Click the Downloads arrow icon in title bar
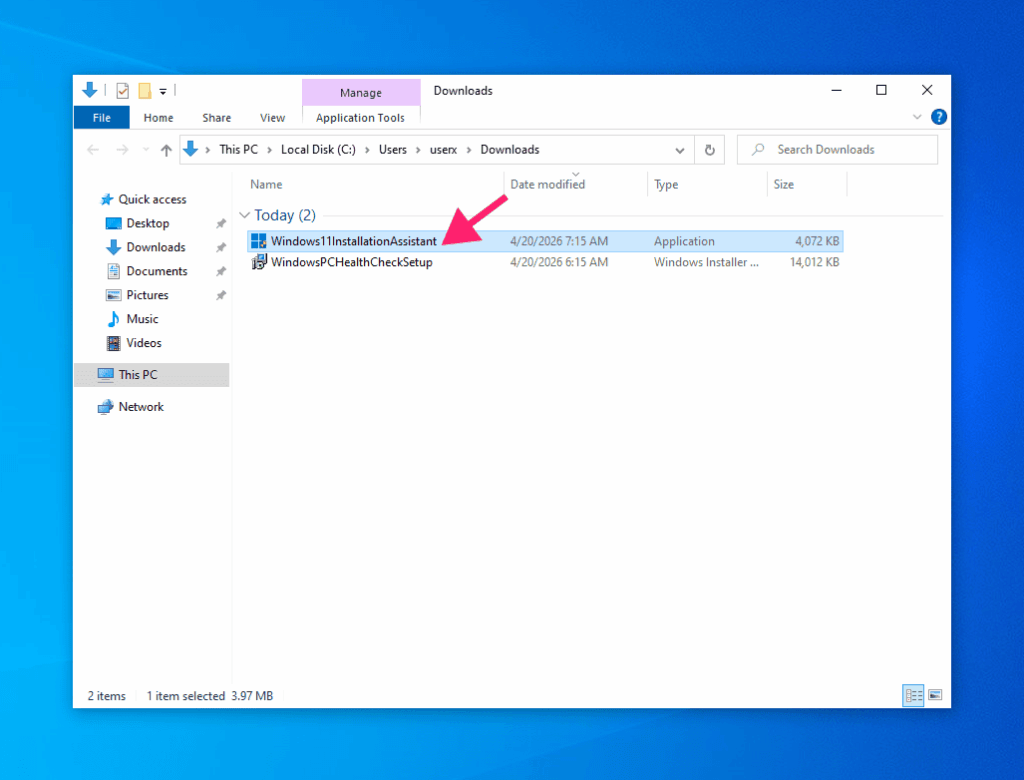 (x=90, y=90)
